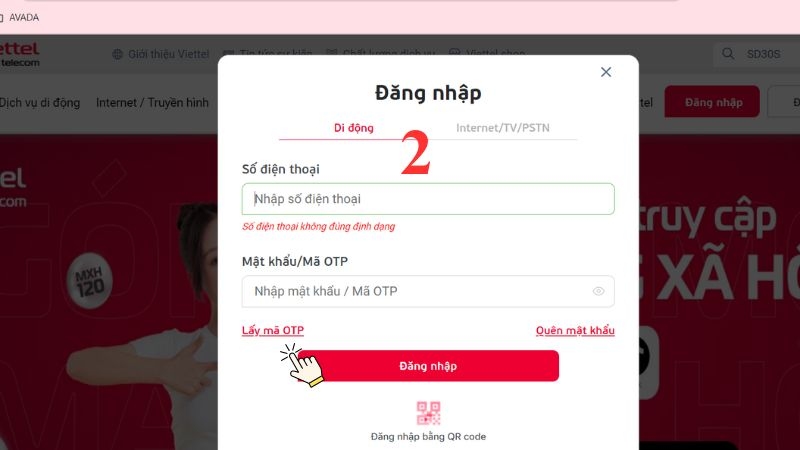This screenshot has width=800, height=450.
Task: Open the Dịch vụ di động menu
Action: (x=40, y=103)
